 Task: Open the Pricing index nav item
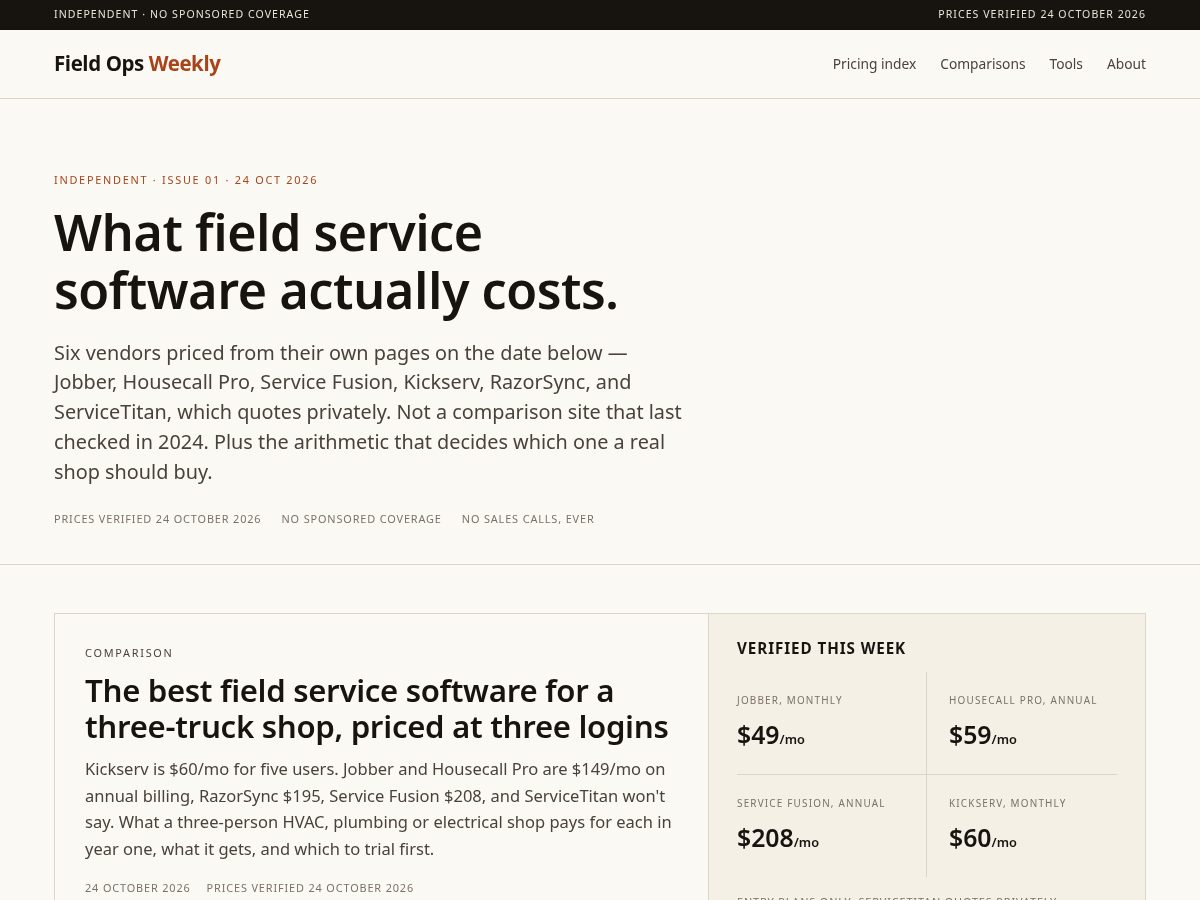pos(874,64)
